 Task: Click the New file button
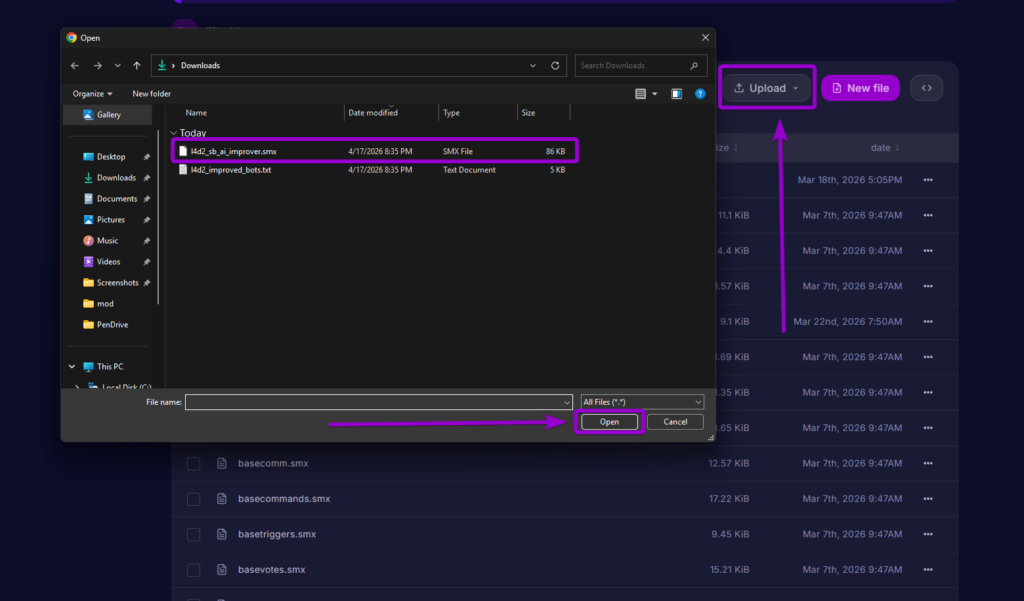(860, 87)
